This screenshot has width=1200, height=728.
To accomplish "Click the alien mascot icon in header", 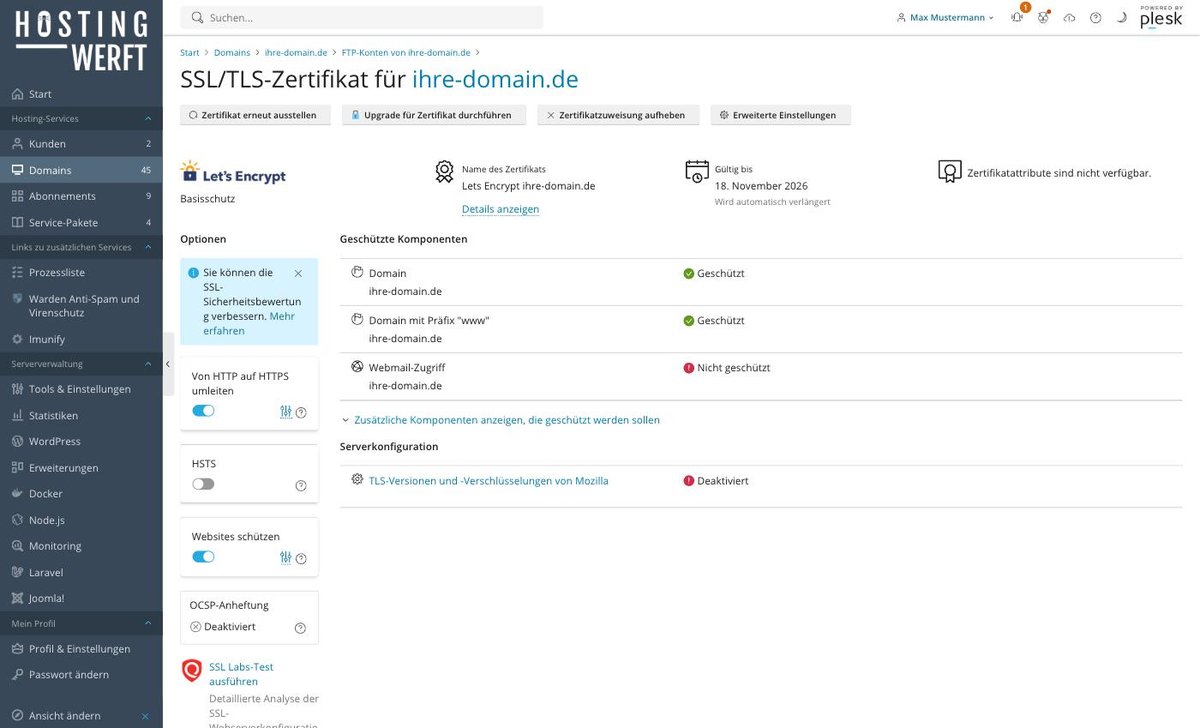I will coord(1043,17).
